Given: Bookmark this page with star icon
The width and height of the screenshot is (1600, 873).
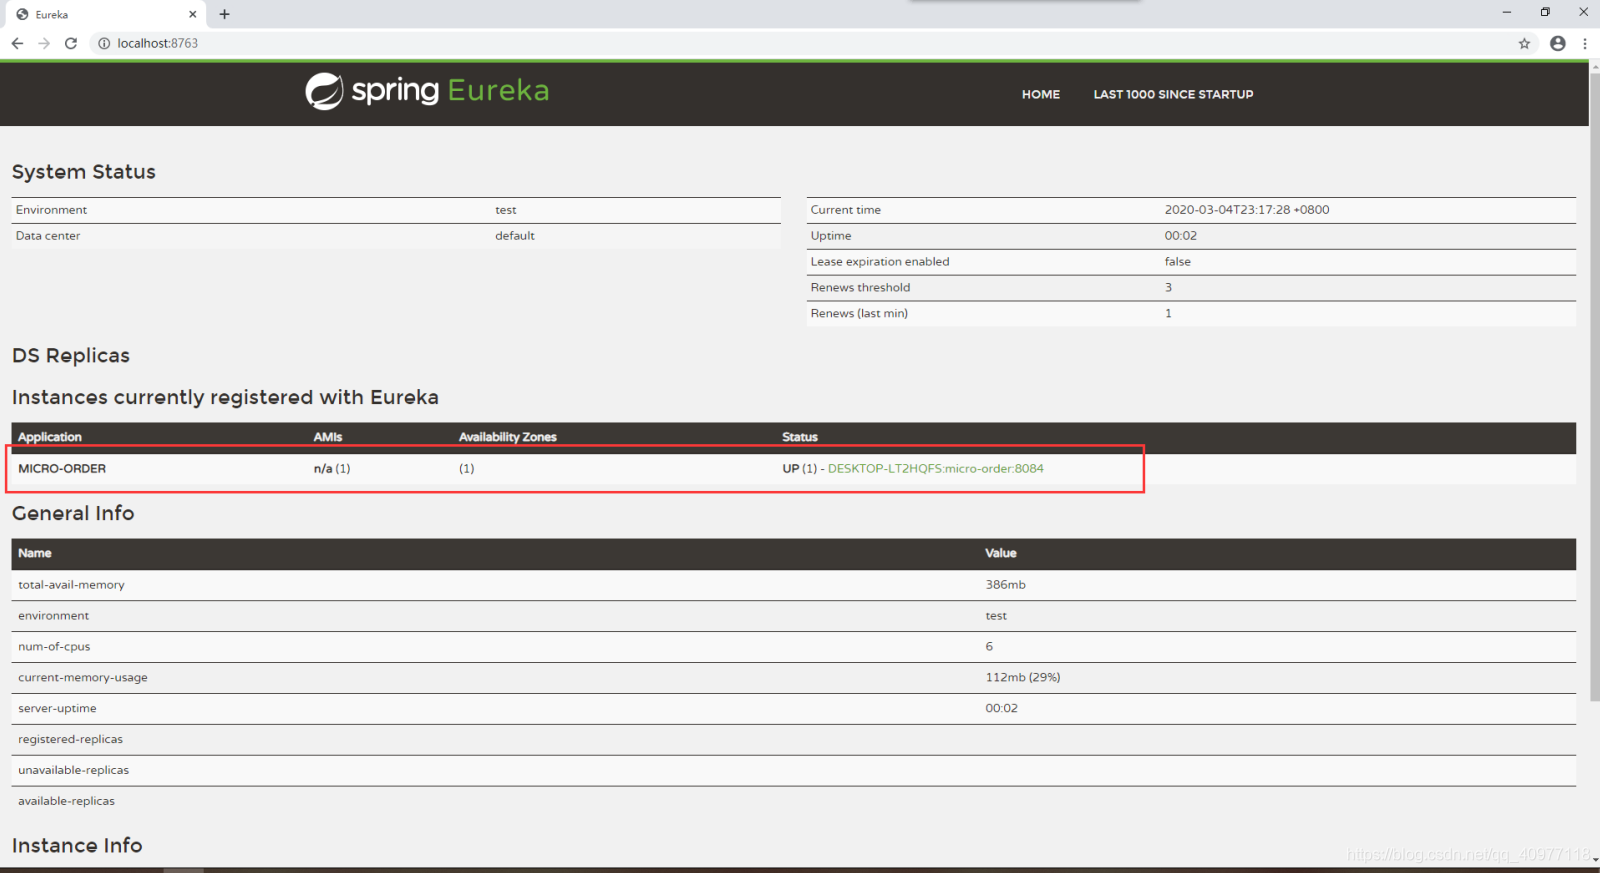Looking at the screenshot, I should (x=1524, y=43).
